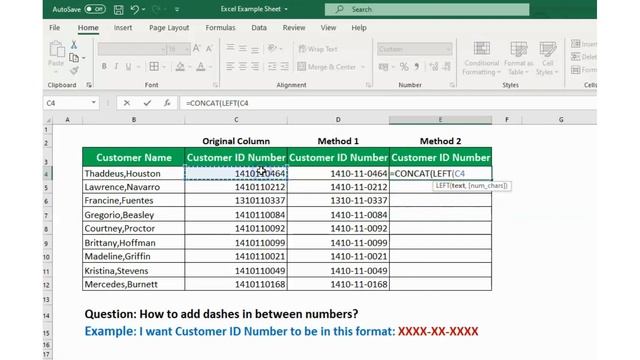Switch to the Data tab
Screen dimensions: 640x360
(259, 28)
